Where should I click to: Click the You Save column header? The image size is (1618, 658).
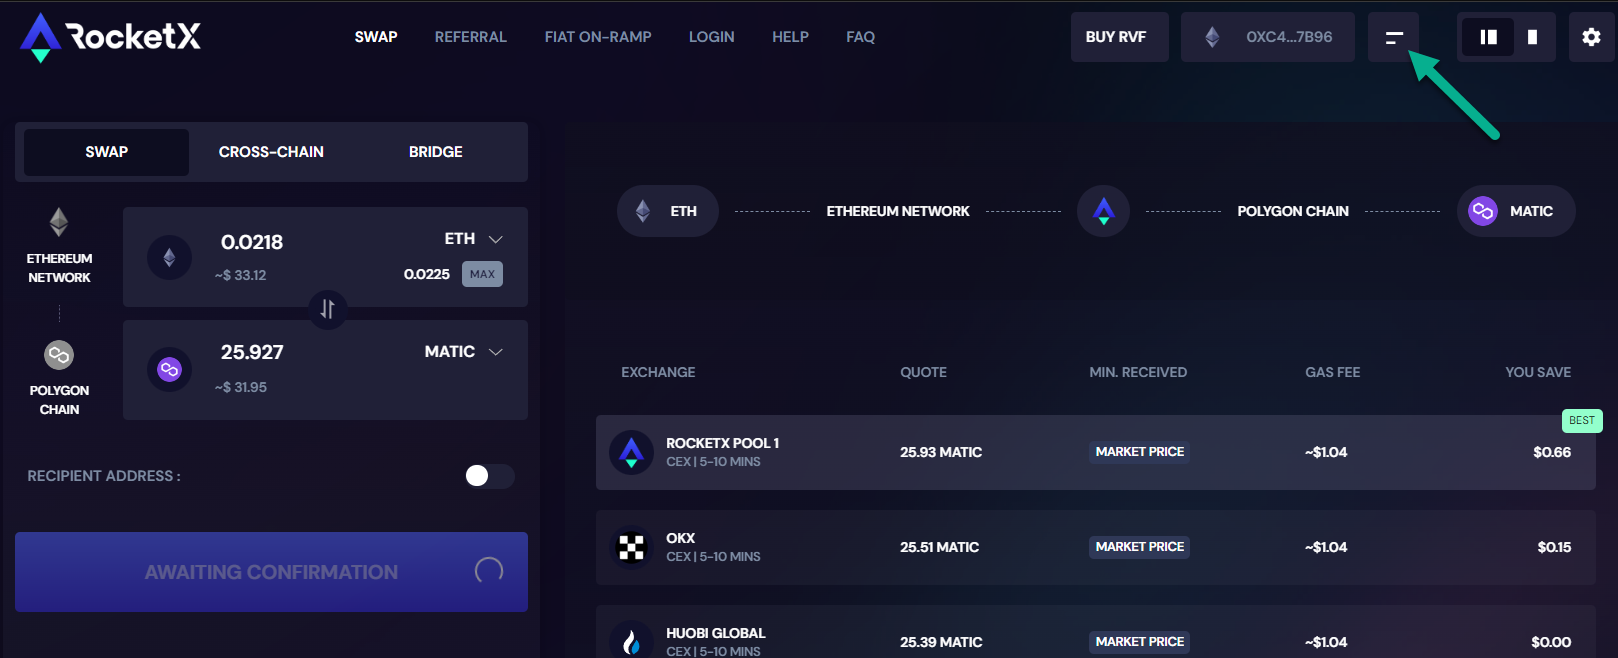[x=1538, y=372]
